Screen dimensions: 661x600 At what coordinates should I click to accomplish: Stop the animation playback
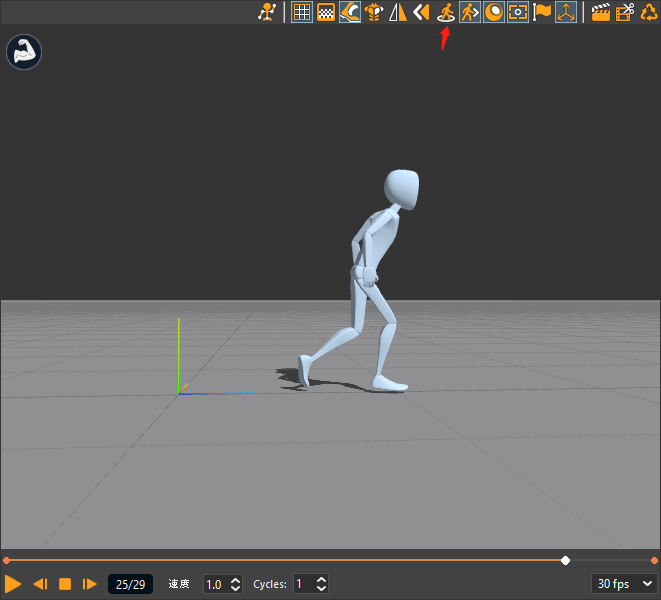65,584
